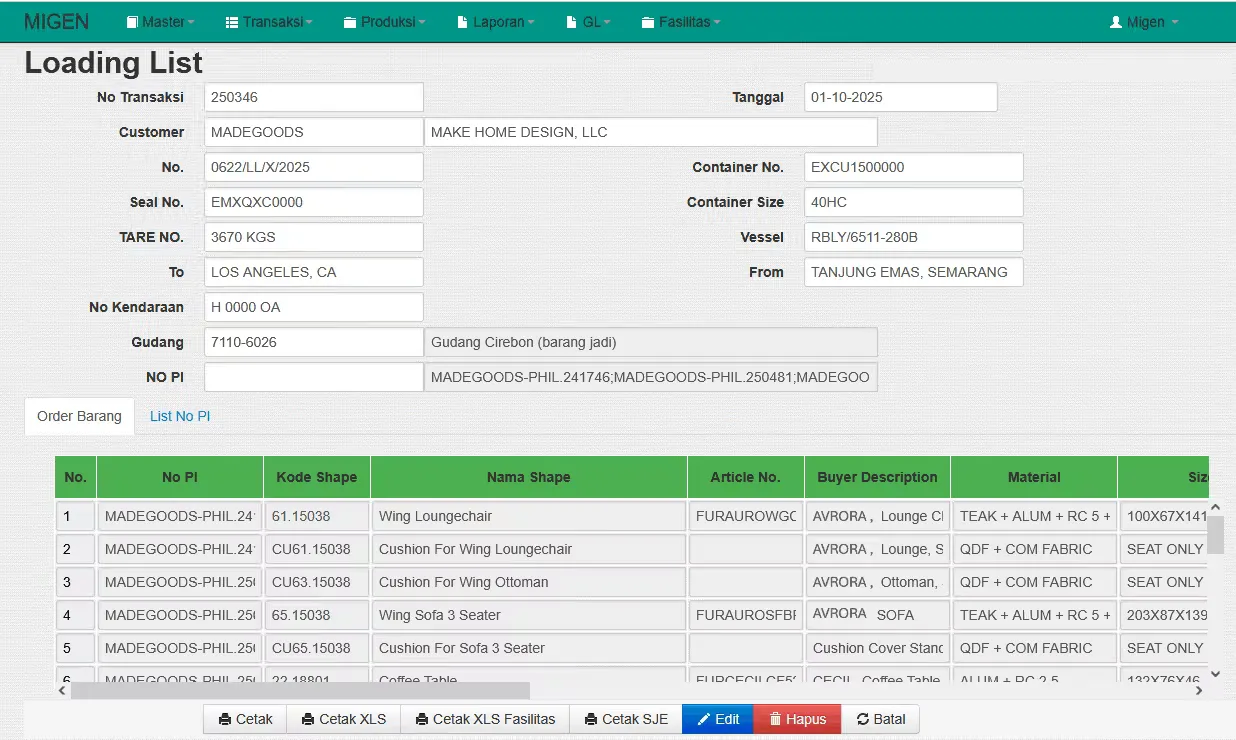Click the Article No. column header
The height and width of the screenshot is (740, 1236).
point(746,477)
